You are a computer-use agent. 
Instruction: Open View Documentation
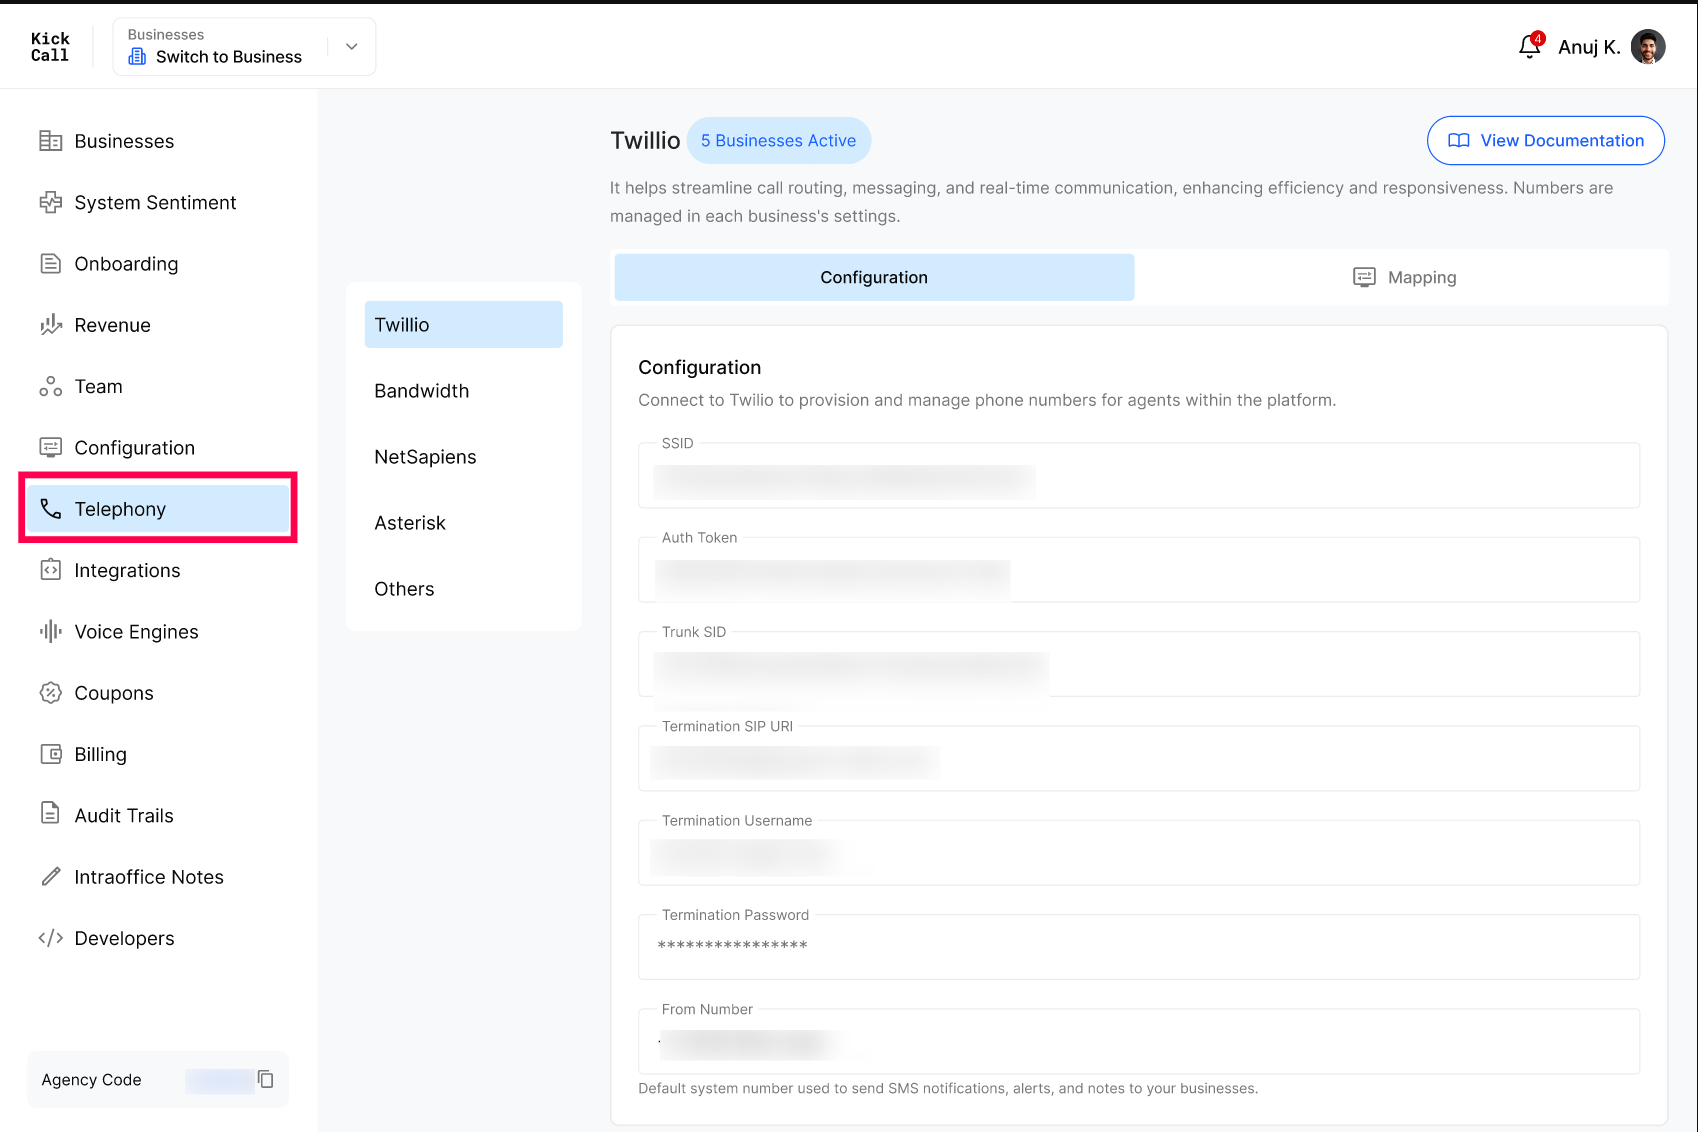click(x=1546, y=141)
